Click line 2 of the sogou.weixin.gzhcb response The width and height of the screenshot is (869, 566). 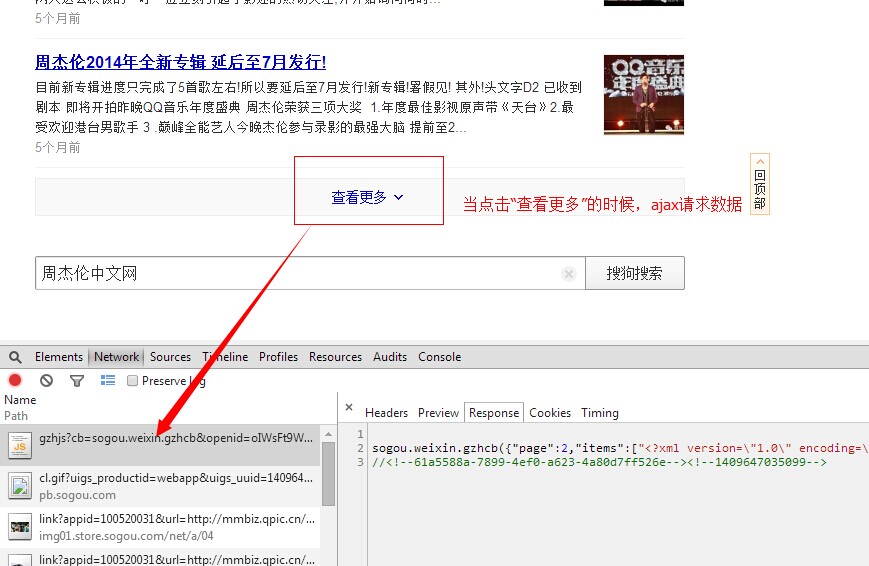tap(620, 448)
